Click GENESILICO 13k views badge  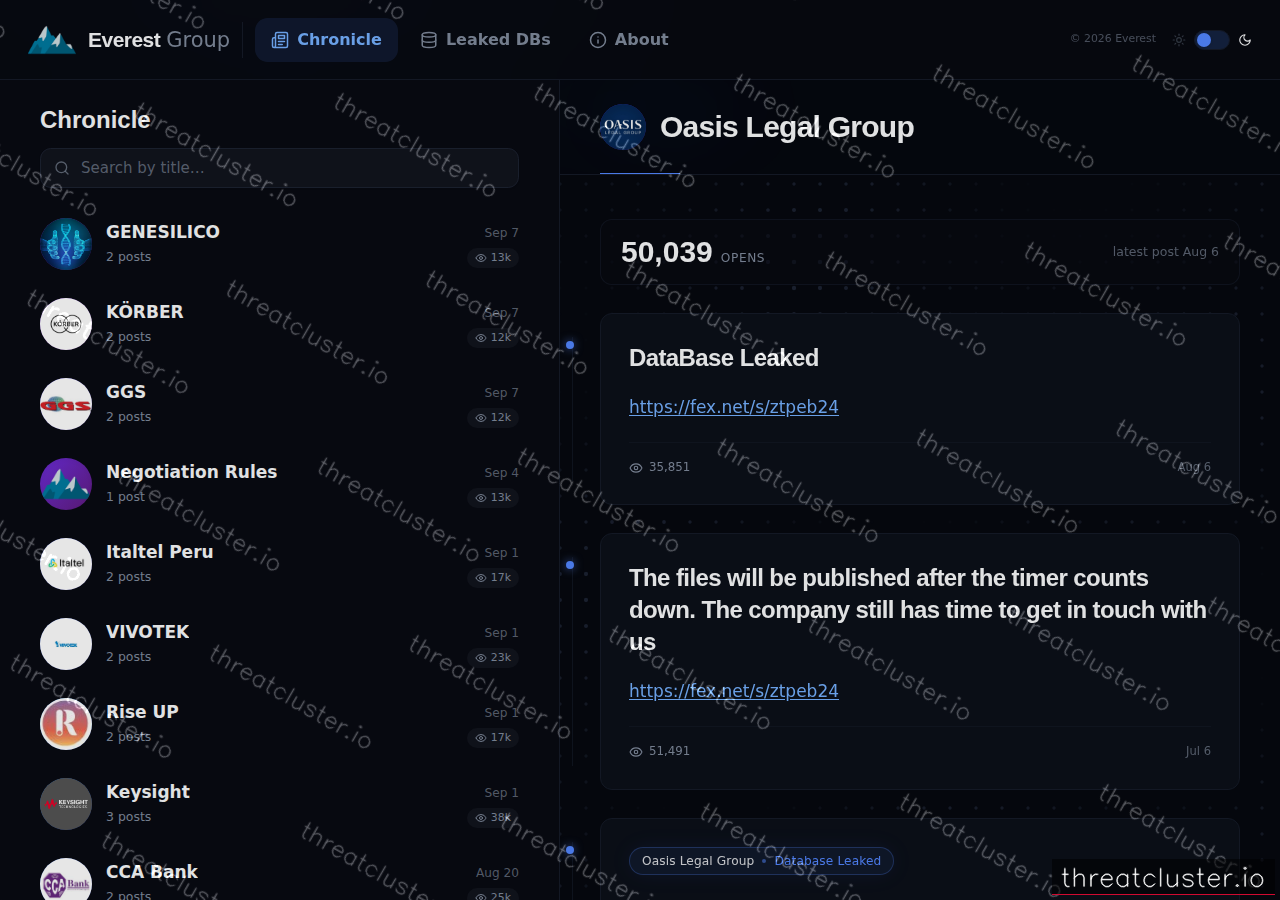(493, 258)
